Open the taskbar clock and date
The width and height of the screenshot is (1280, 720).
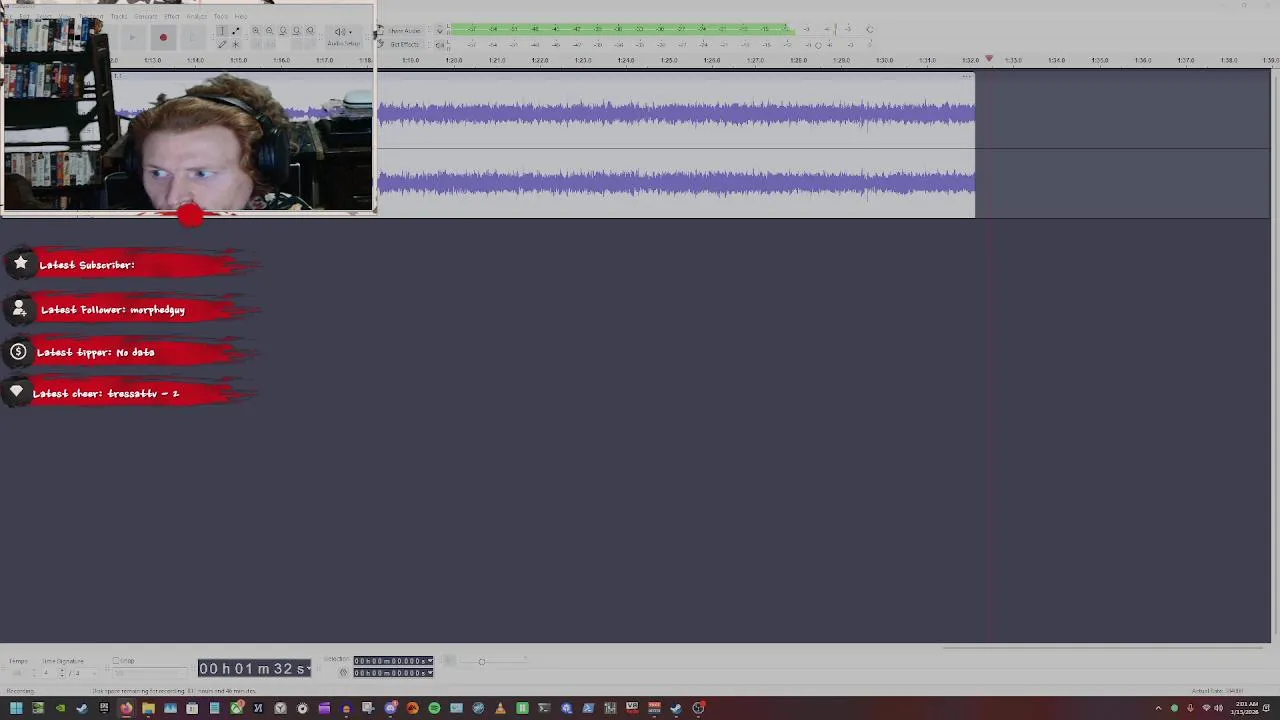click(x=1247, y=708)
